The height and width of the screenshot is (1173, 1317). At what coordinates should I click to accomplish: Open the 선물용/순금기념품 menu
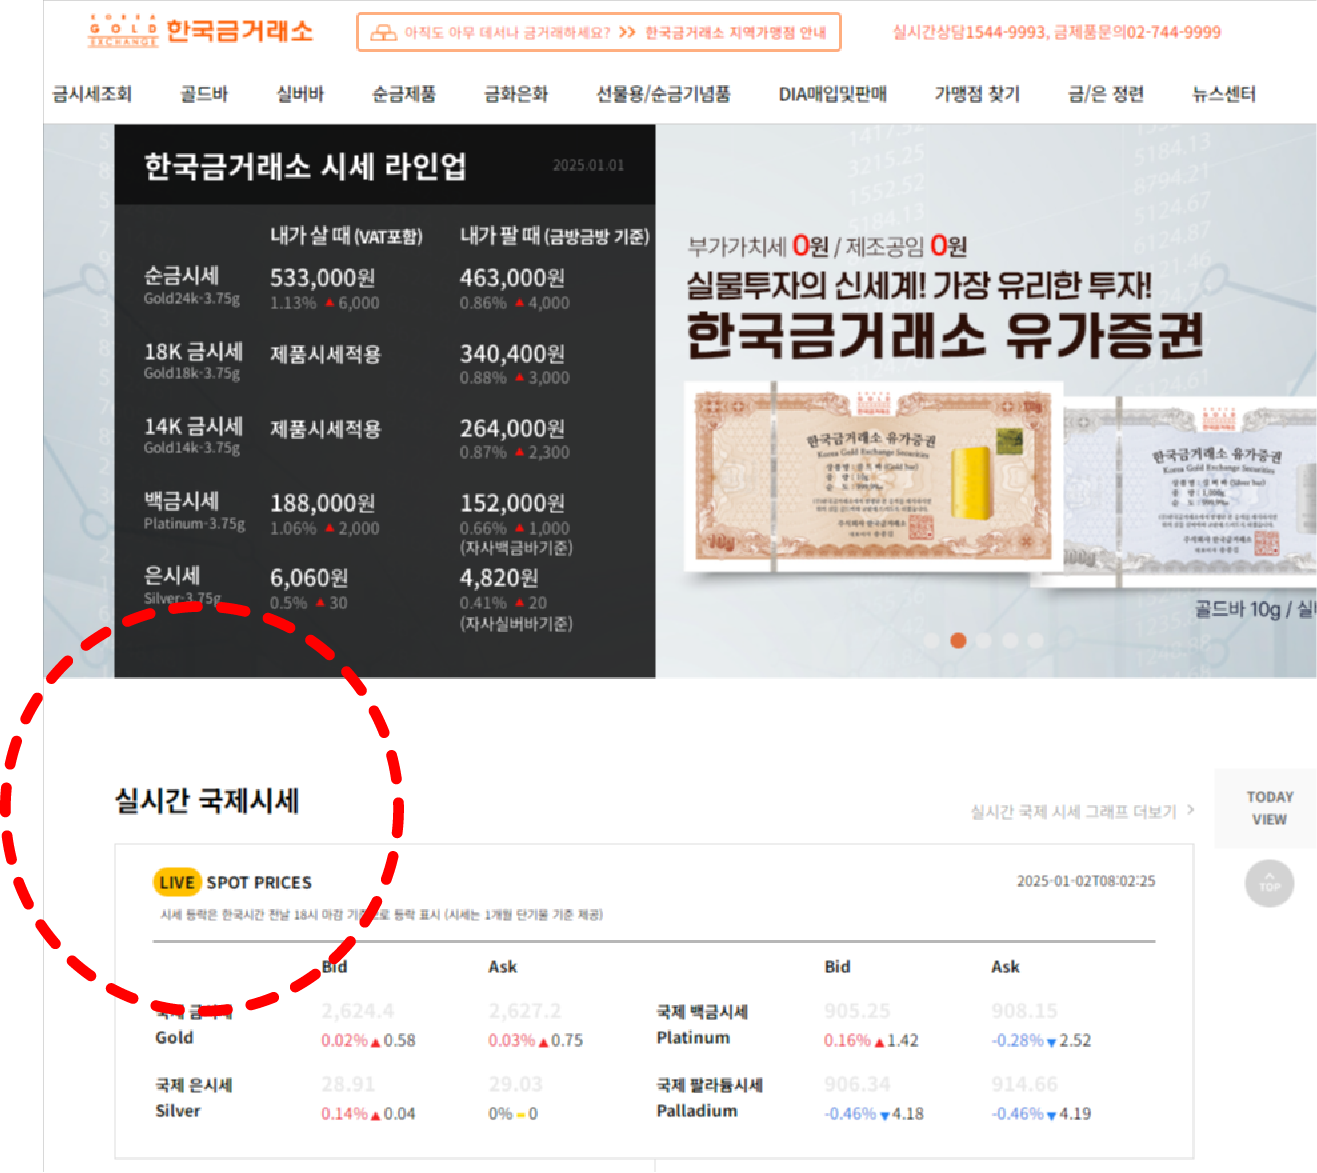663,94
